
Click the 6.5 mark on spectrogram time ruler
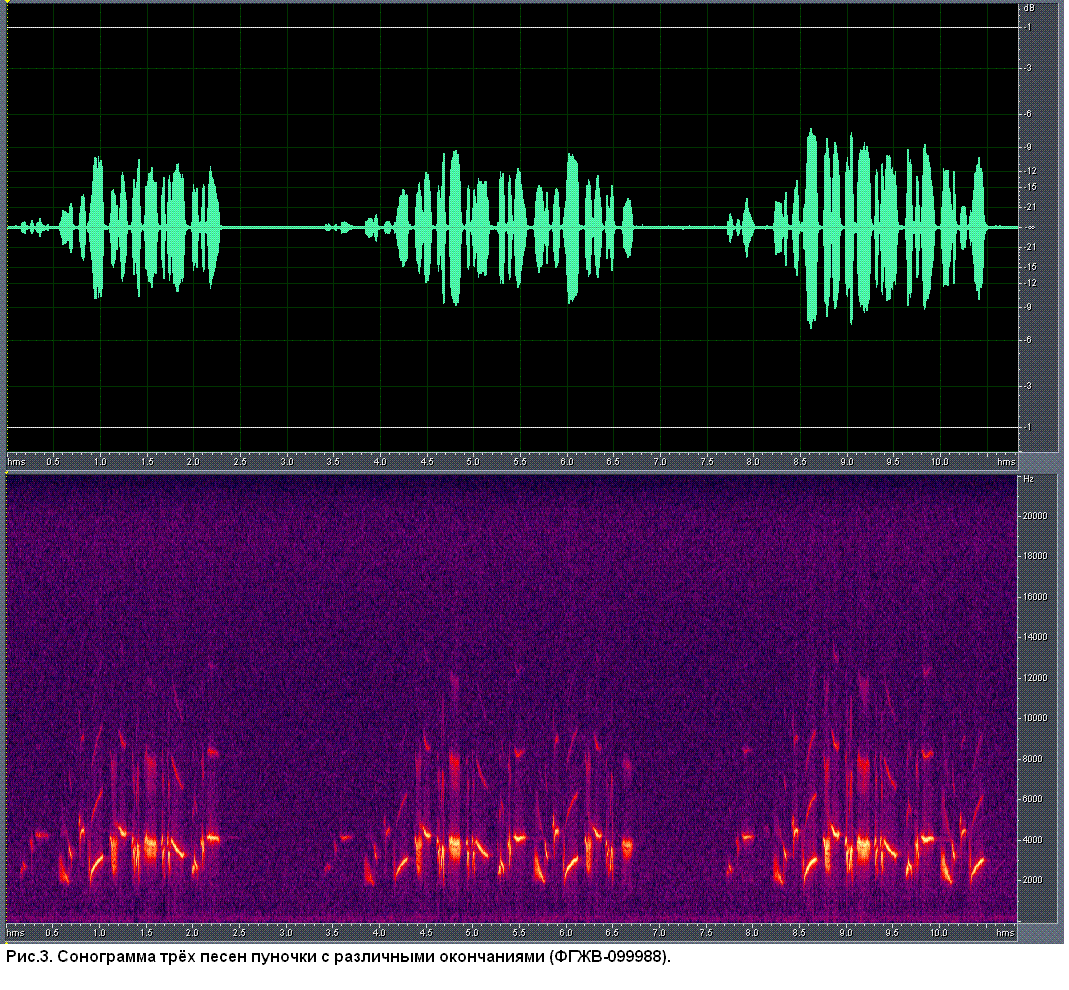[612, 935]
